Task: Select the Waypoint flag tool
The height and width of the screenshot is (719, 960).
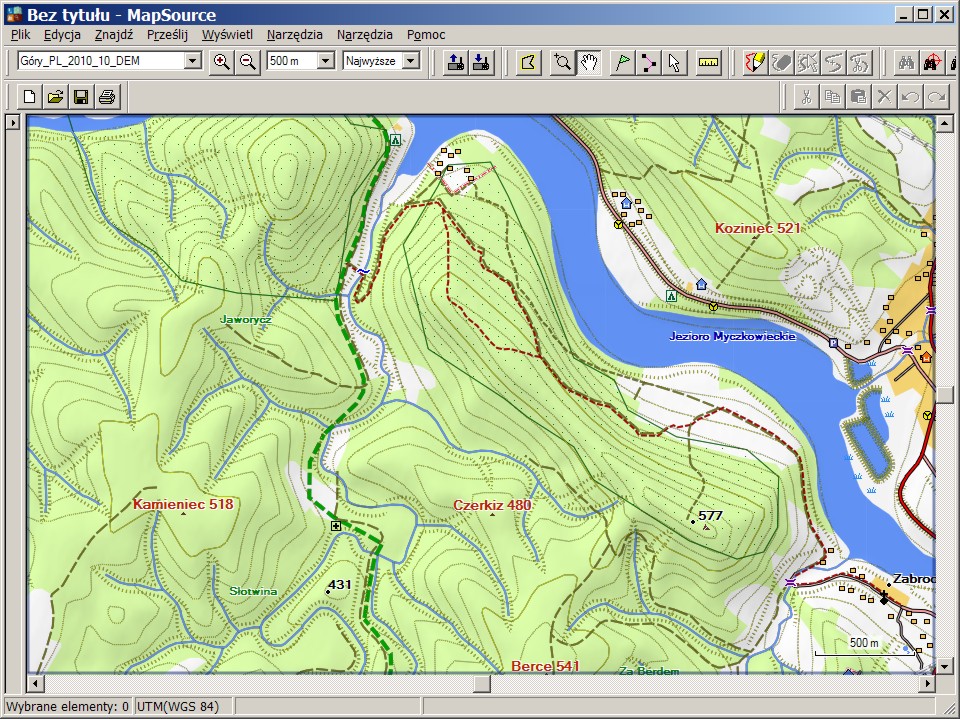Action: (622, 62)
